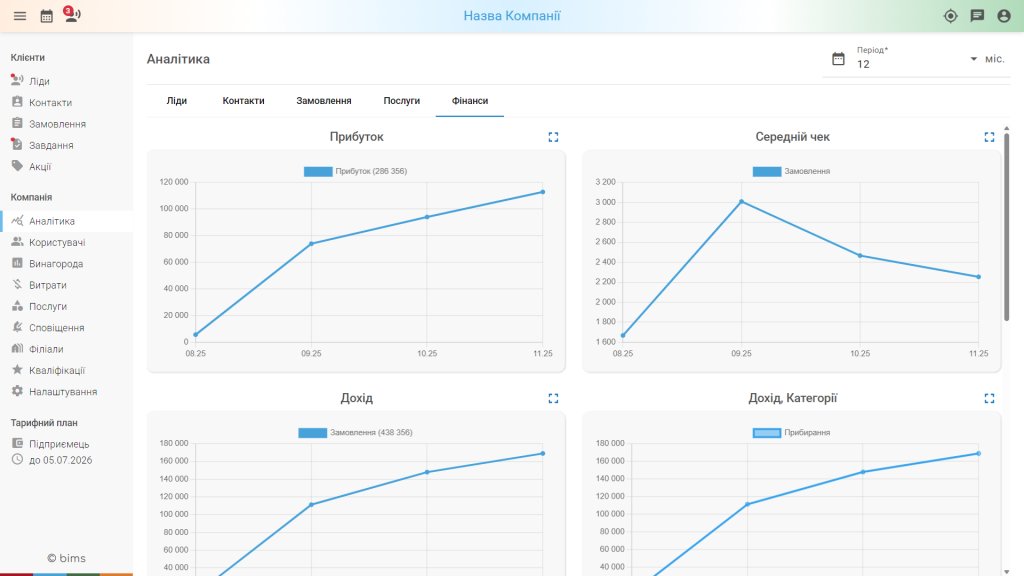Click the Завдання sidebar icon
This screenshot has width=1024, height=576.
pyautogui.click(x=17, y=144)
